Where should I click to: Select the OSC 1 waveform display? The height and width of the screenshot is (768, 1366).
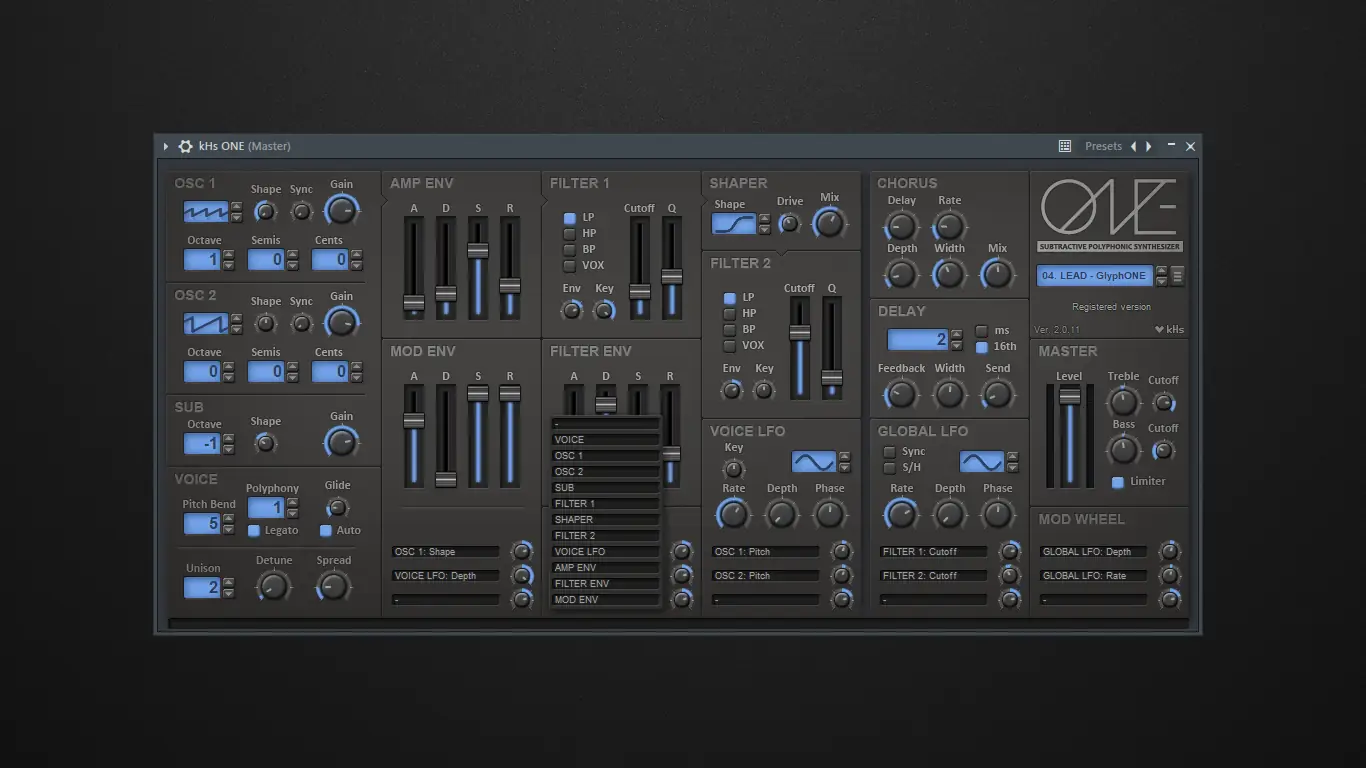[206, 212]
